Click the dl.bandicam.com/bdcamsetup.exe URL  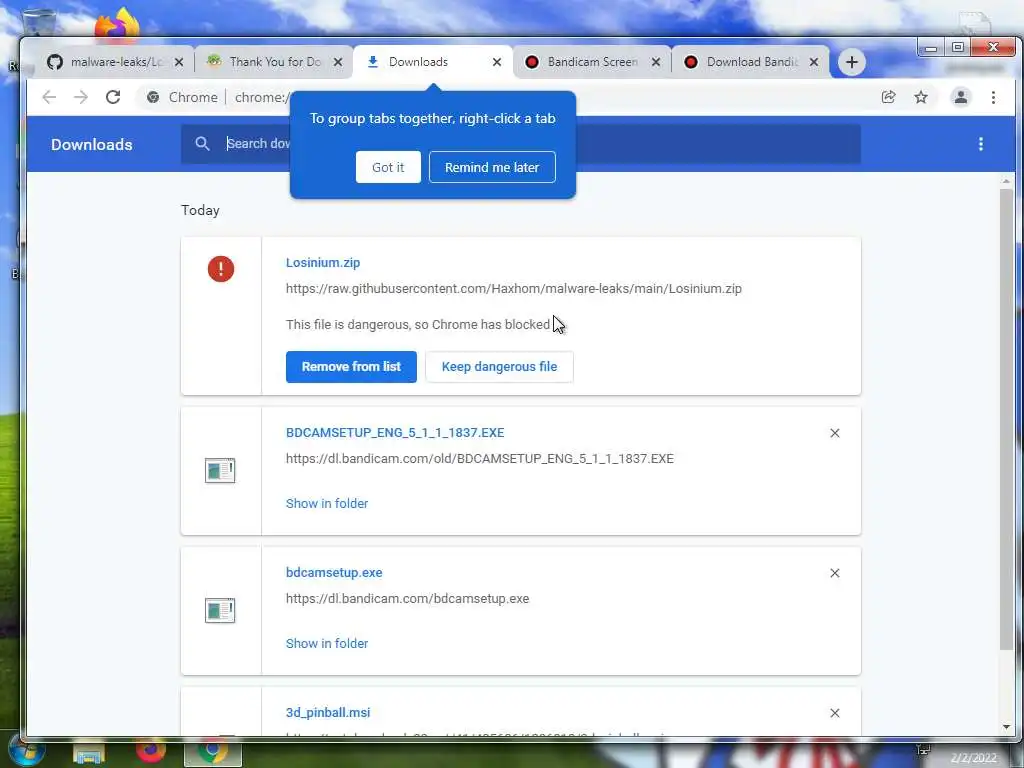[407, 599]
